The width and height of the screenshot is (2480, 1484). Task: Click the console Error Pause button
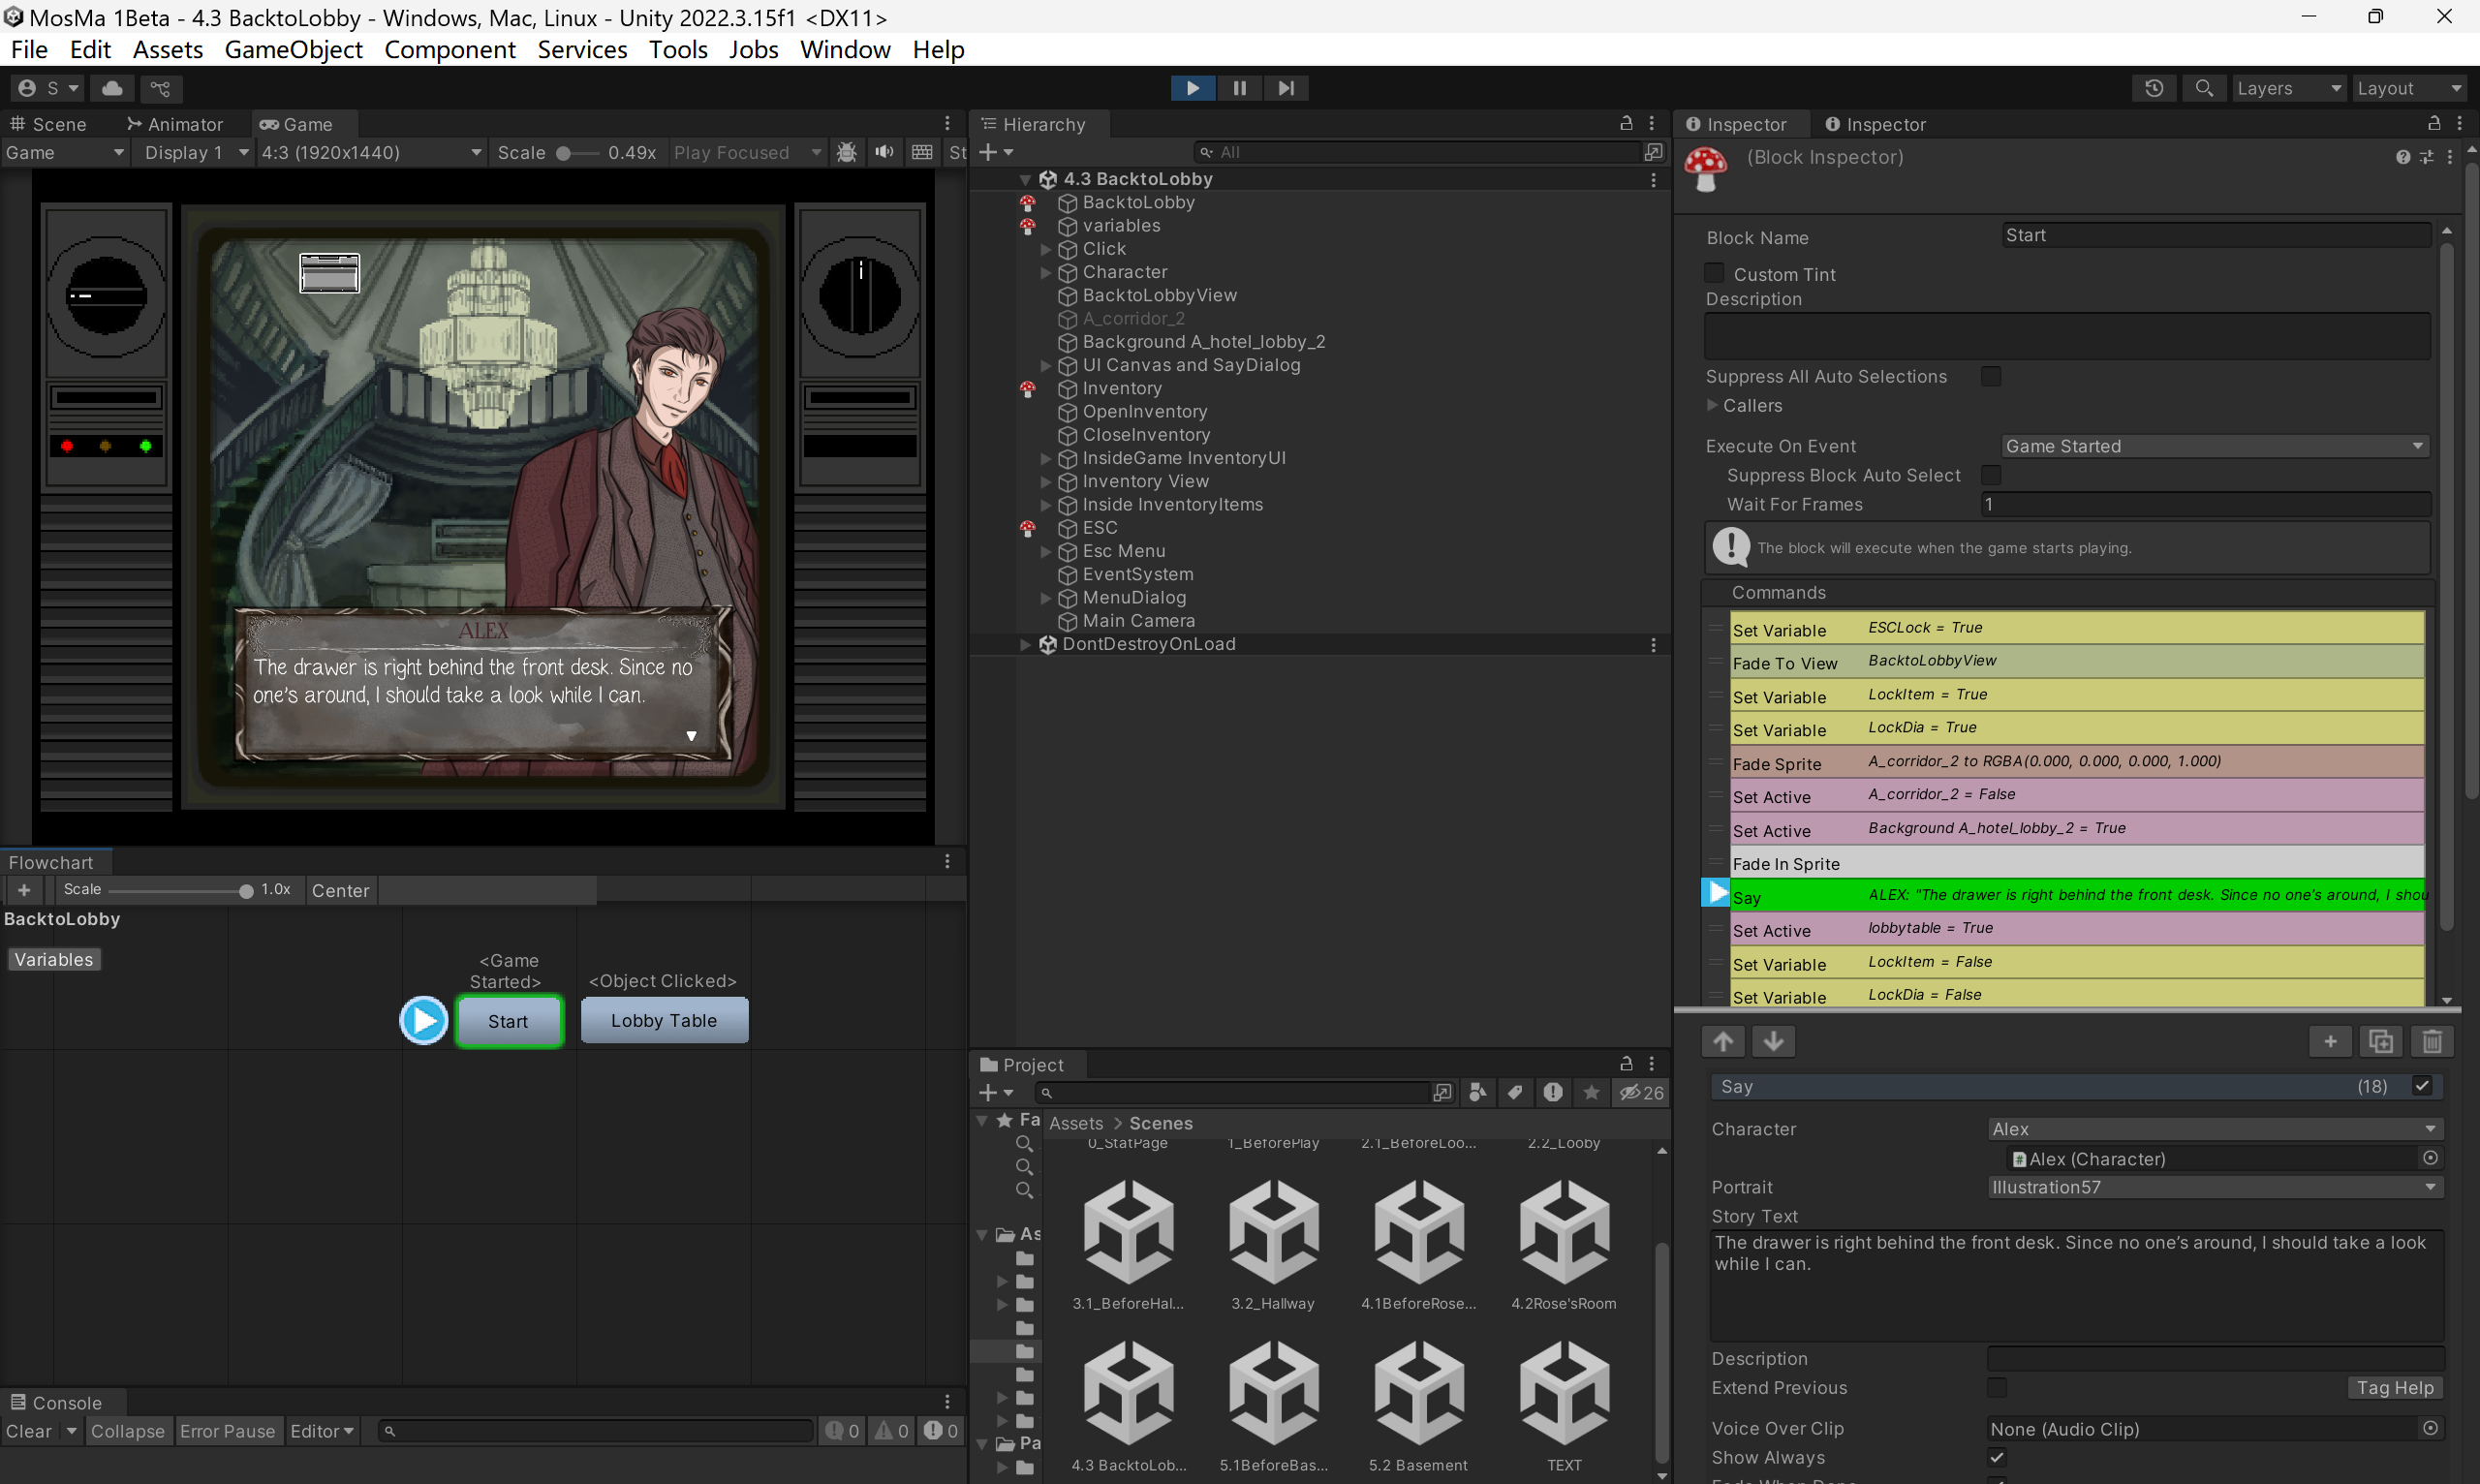pos(227,1431)
